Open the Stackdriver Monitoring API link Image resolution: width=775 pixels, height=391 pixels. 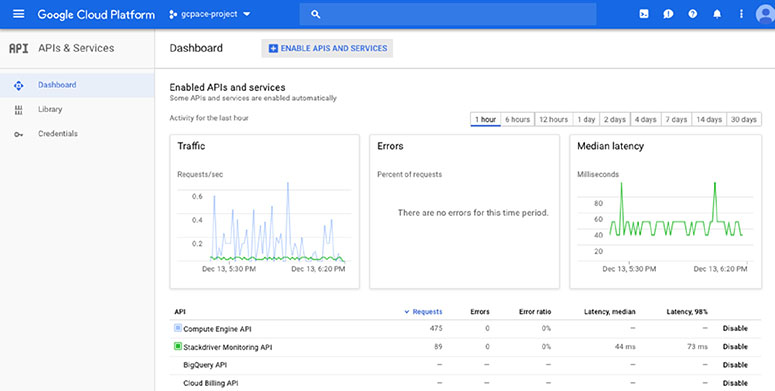point(228,348)
